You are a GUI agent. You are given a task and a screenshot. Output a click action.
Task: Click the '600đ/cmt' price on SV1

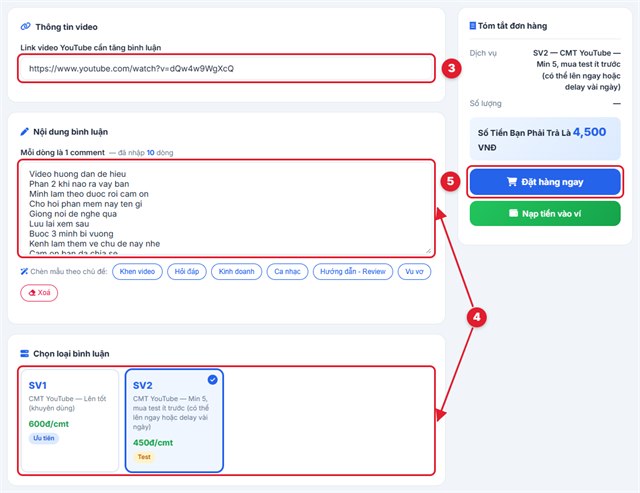coord(49,424)
